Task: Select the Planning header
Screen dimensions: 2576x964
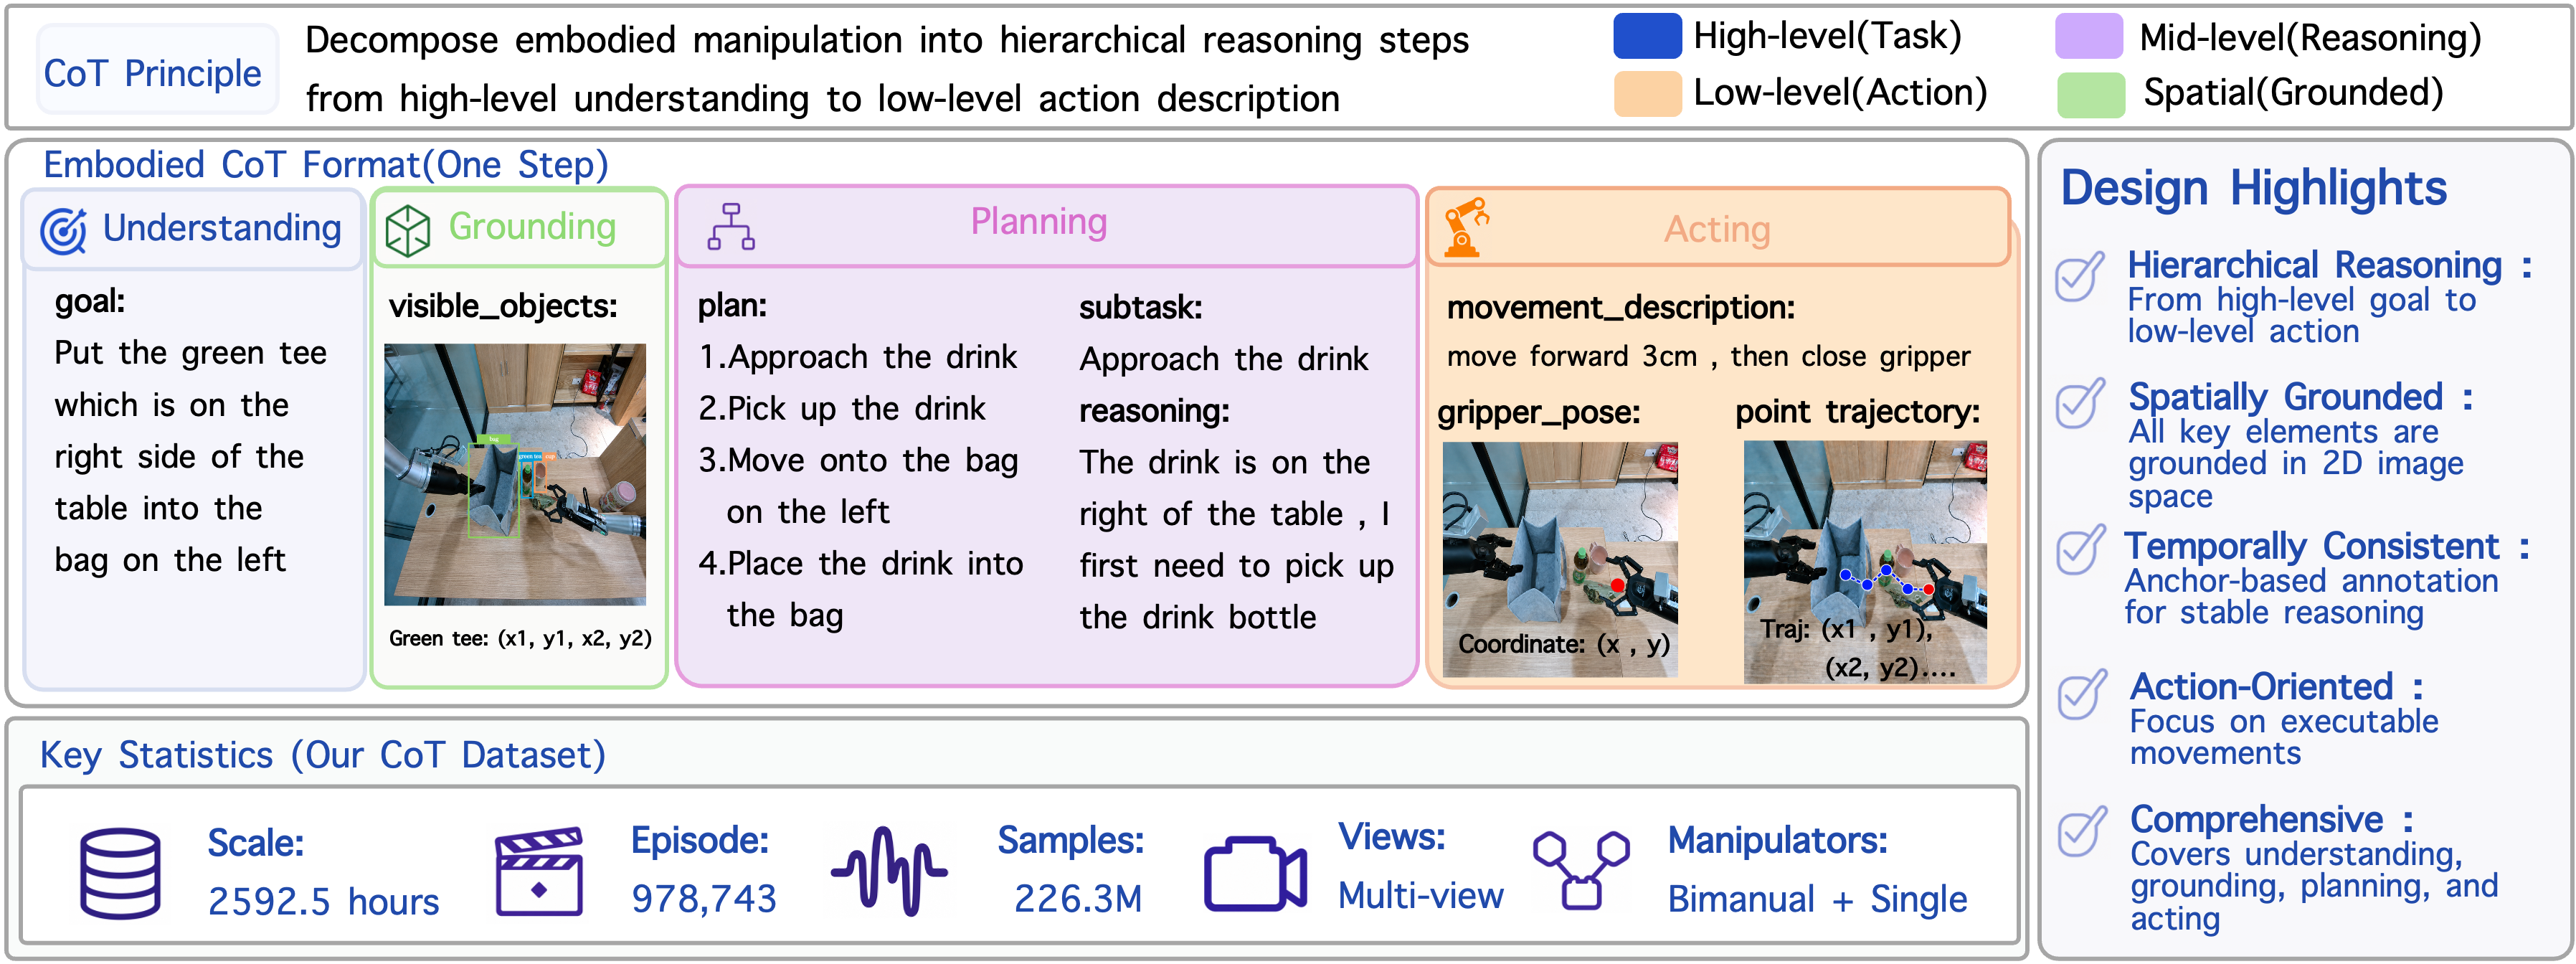Action: [x=1047, y=225]
